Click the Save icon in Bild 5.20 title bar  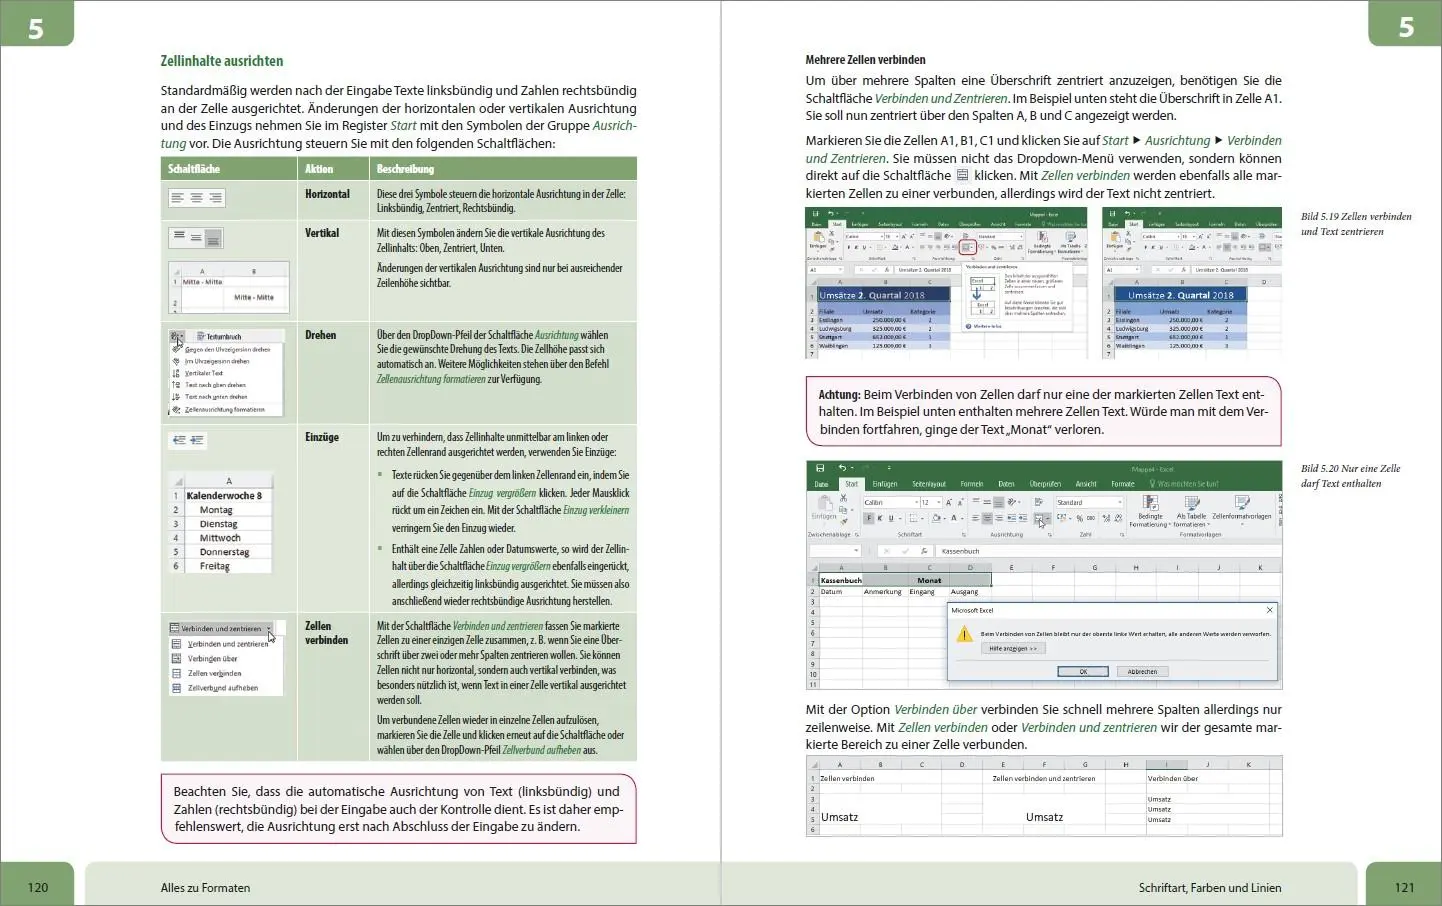[820, 468]
